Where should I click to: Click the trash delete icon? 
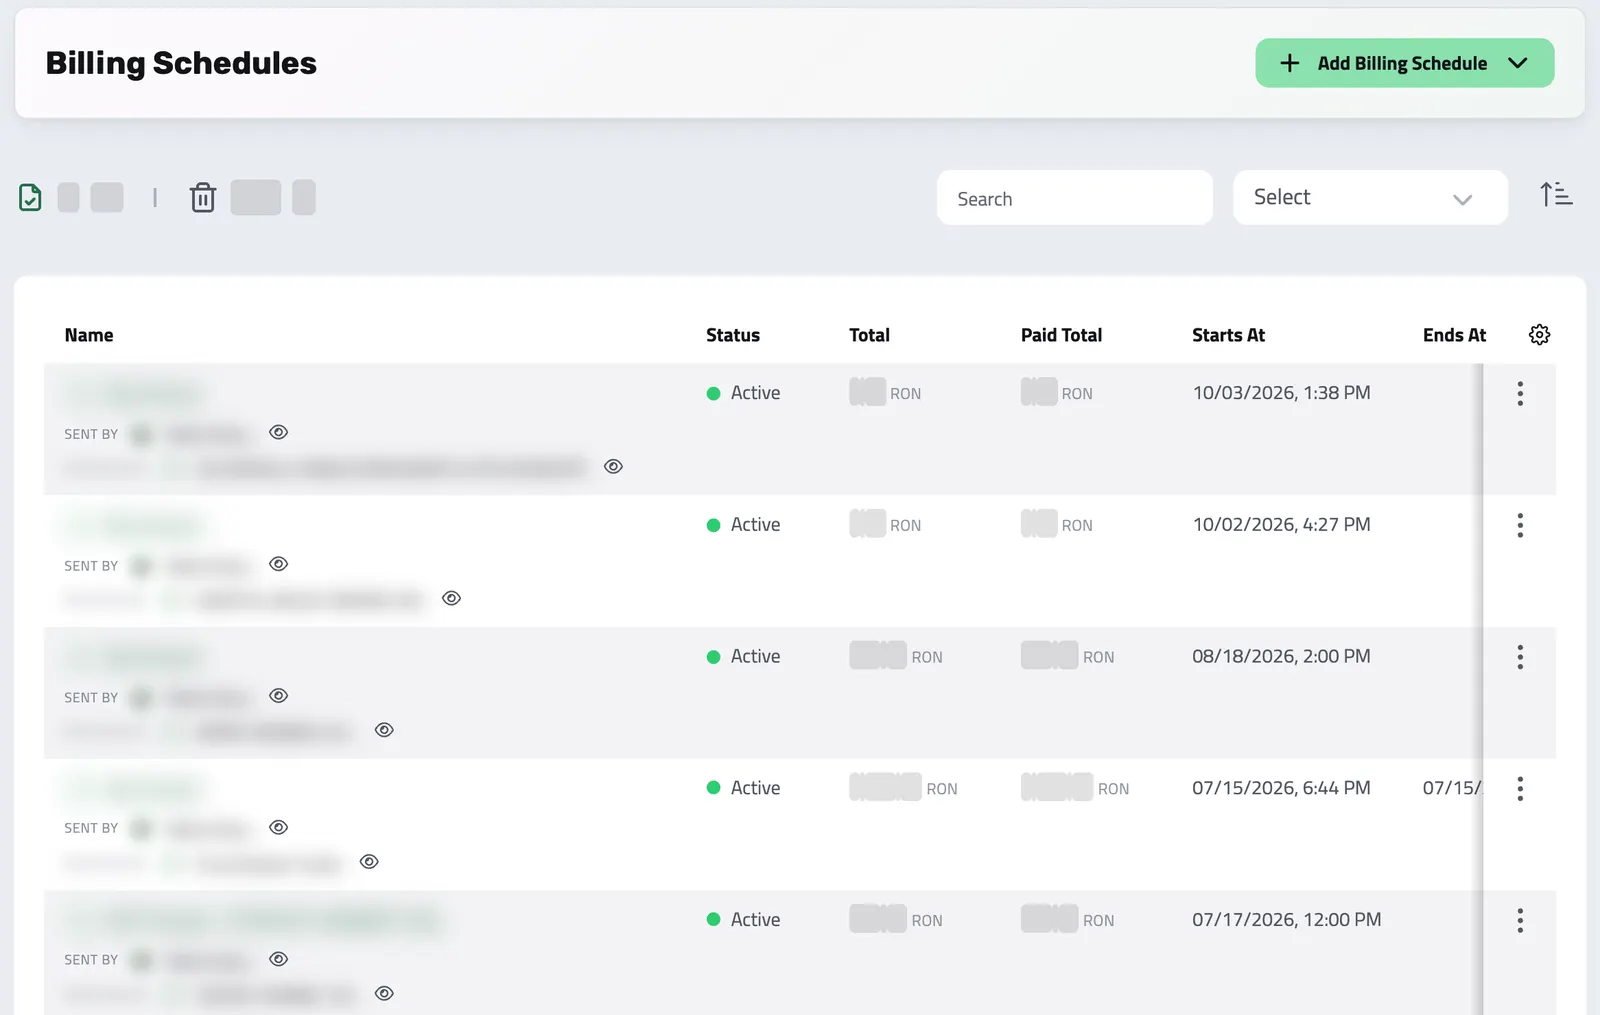point(203,197)
